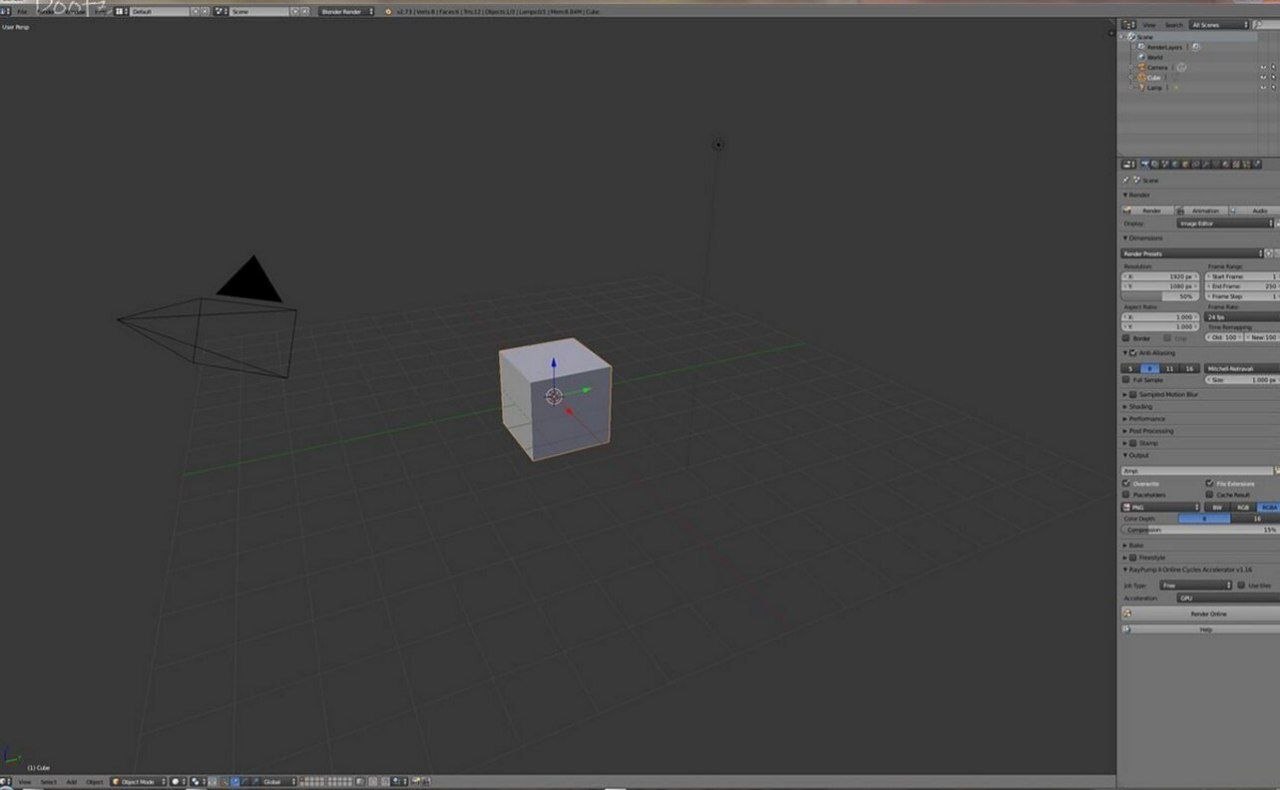Screen dimensions: 1280x790
Task: Open the Object Constraints properties tab
Action: point(1195,164)
